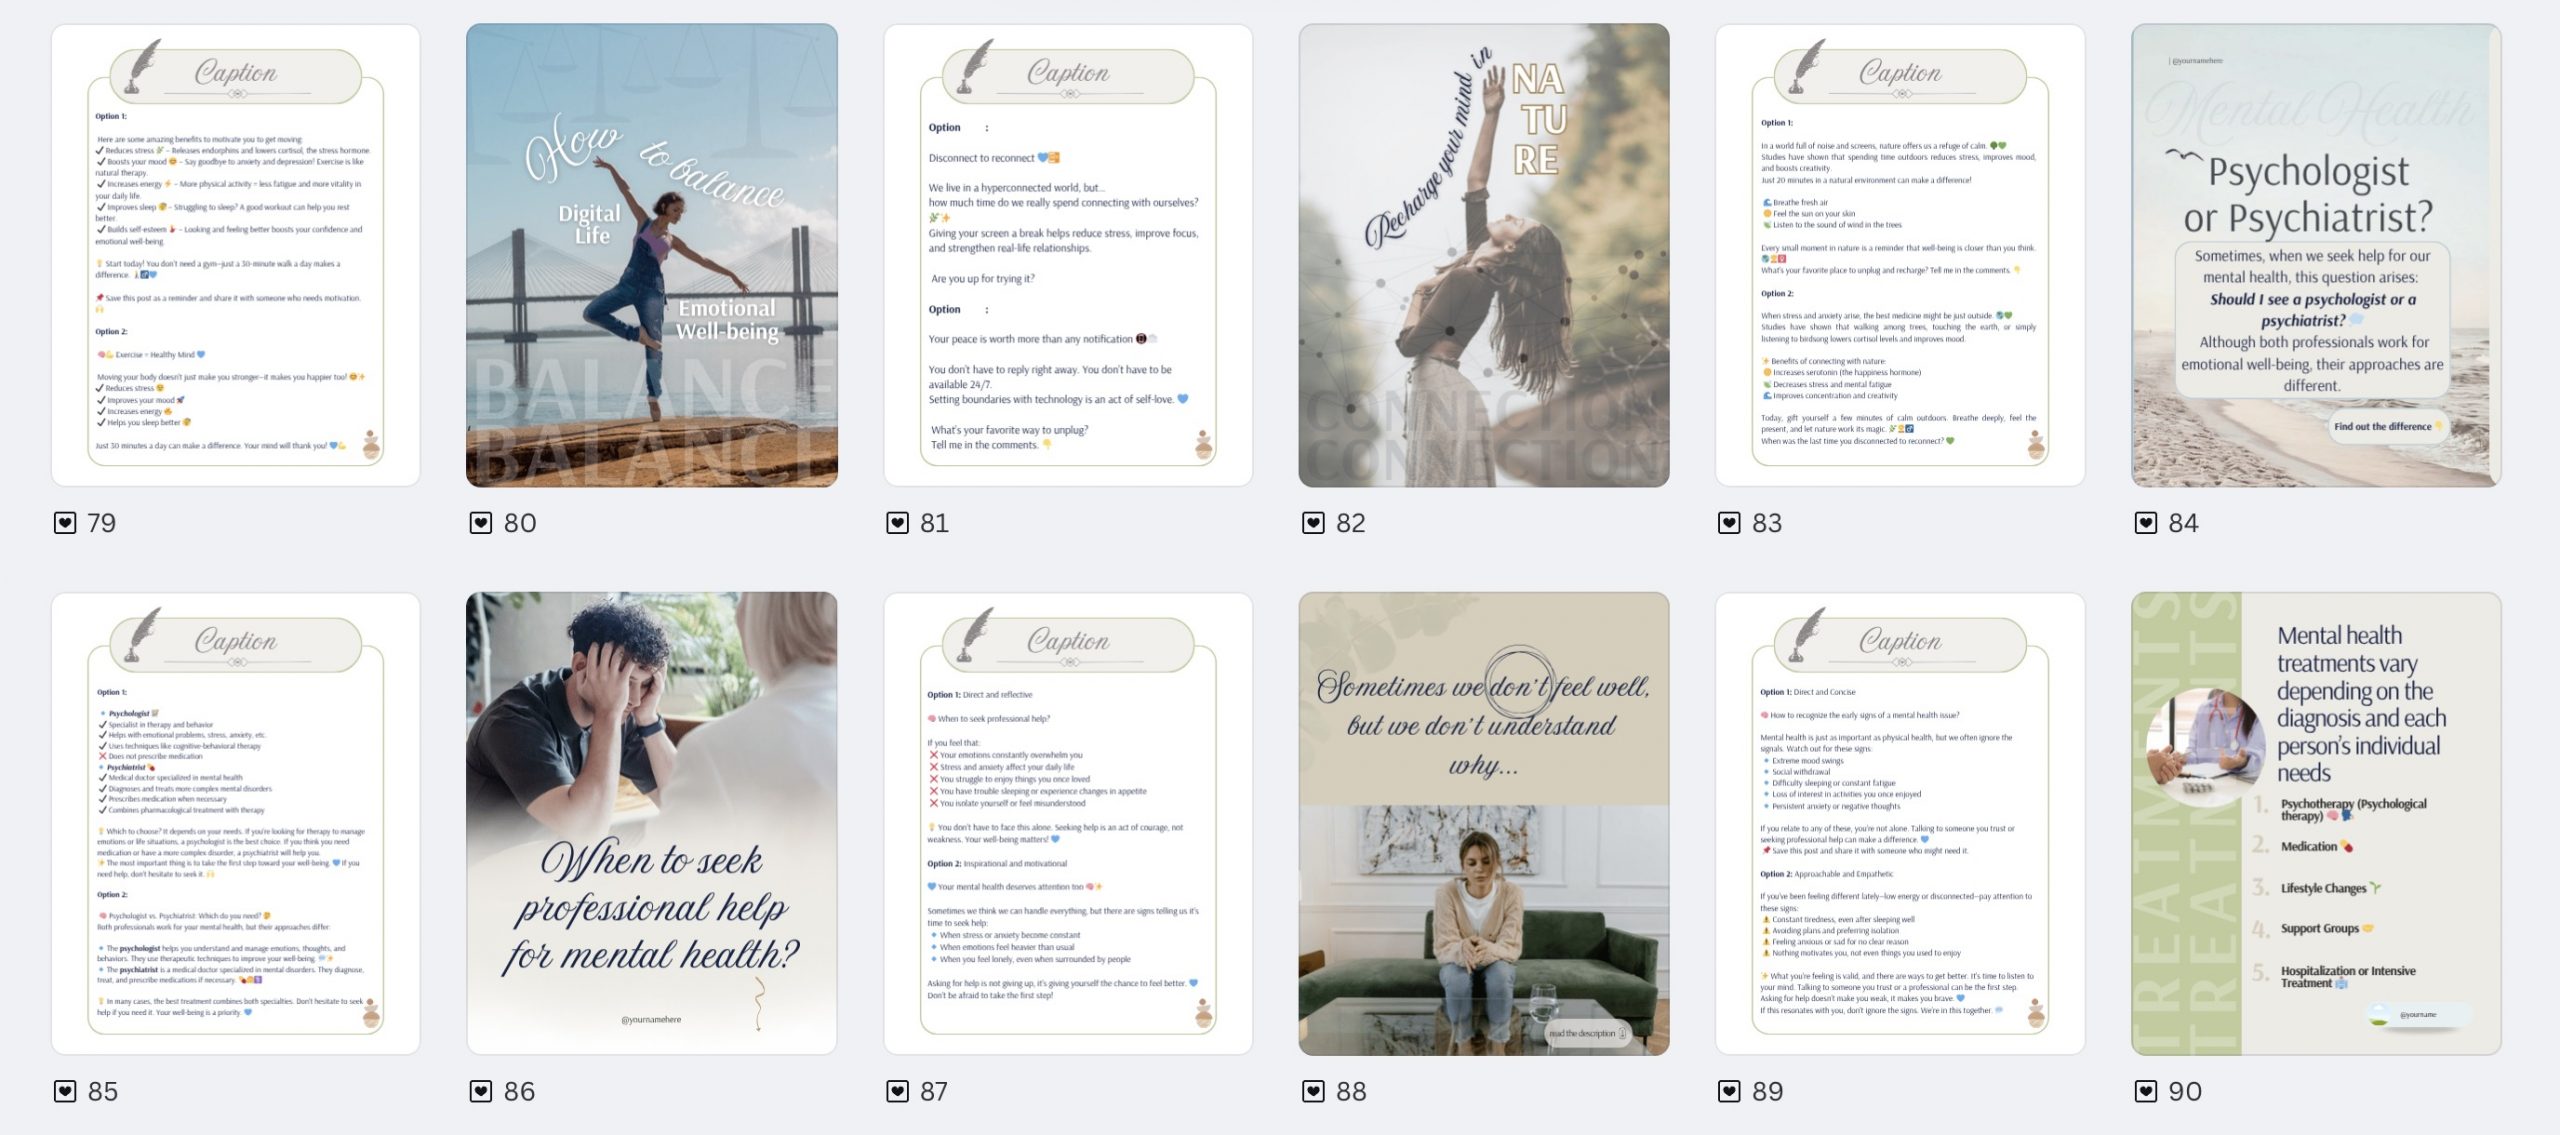Select the 'When to seek professional help' thumbnail
The width and height of the screenshot is (2560, 1135).
tap(652, 823)
